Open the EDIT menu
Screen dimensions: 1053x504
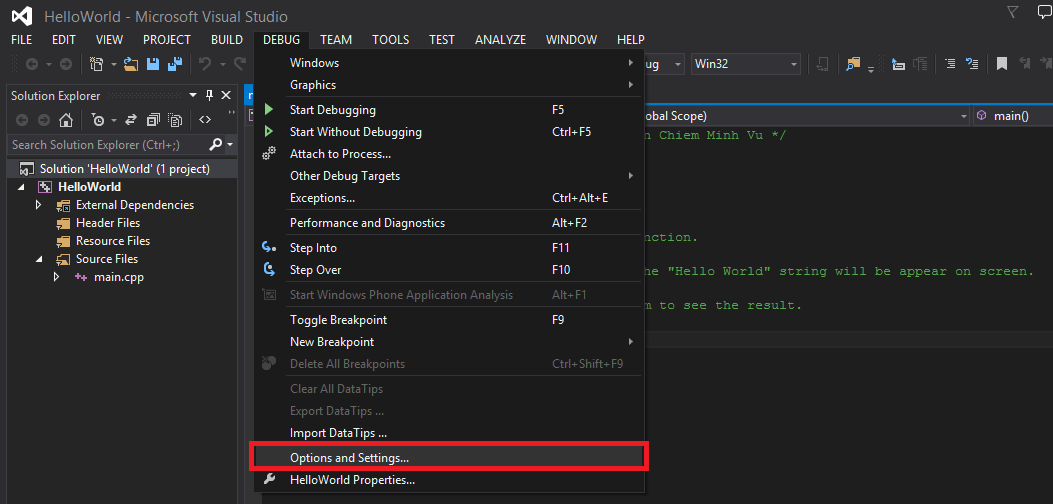[64, 40]
